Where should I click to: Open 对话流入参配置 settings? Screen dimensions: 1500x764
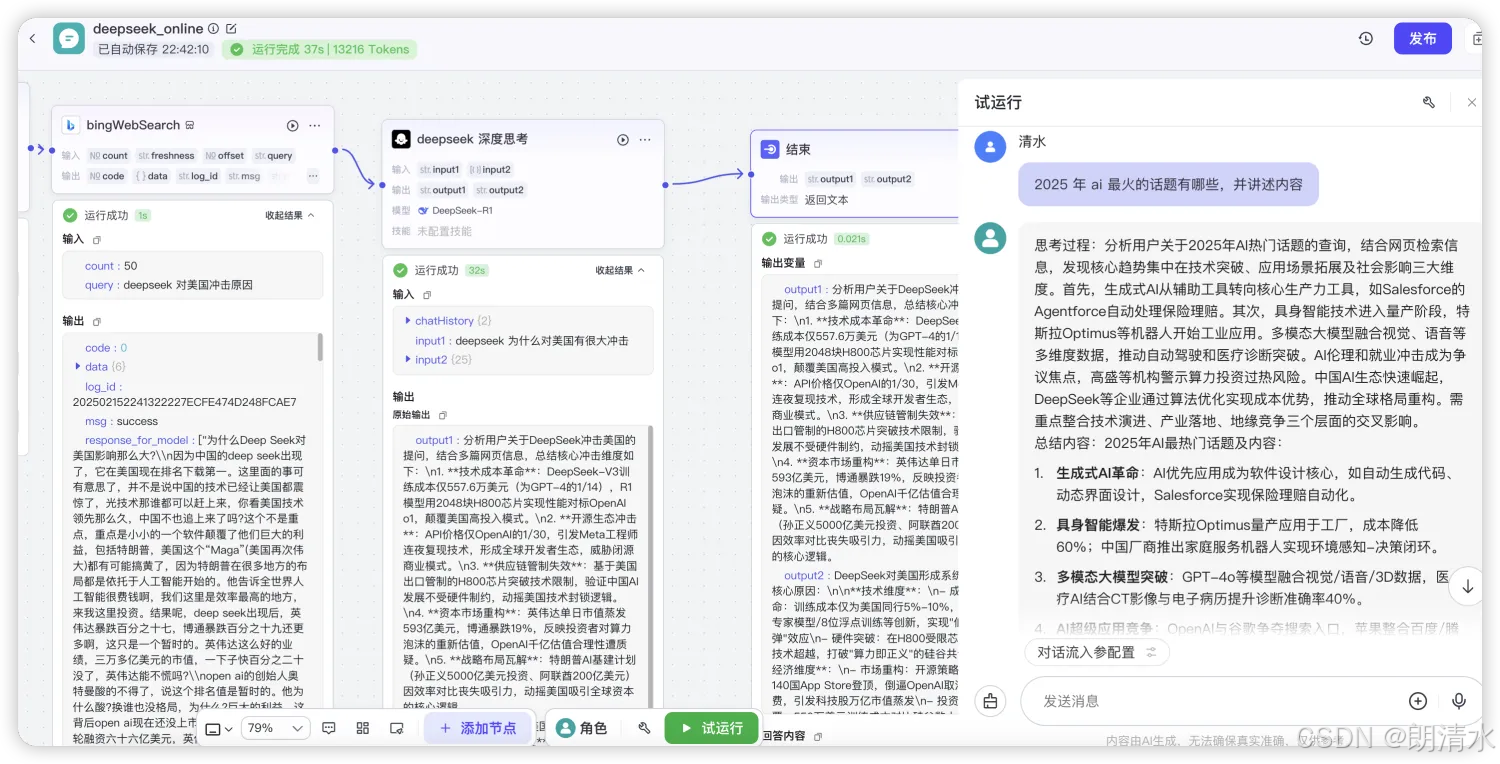(1096, 652)
